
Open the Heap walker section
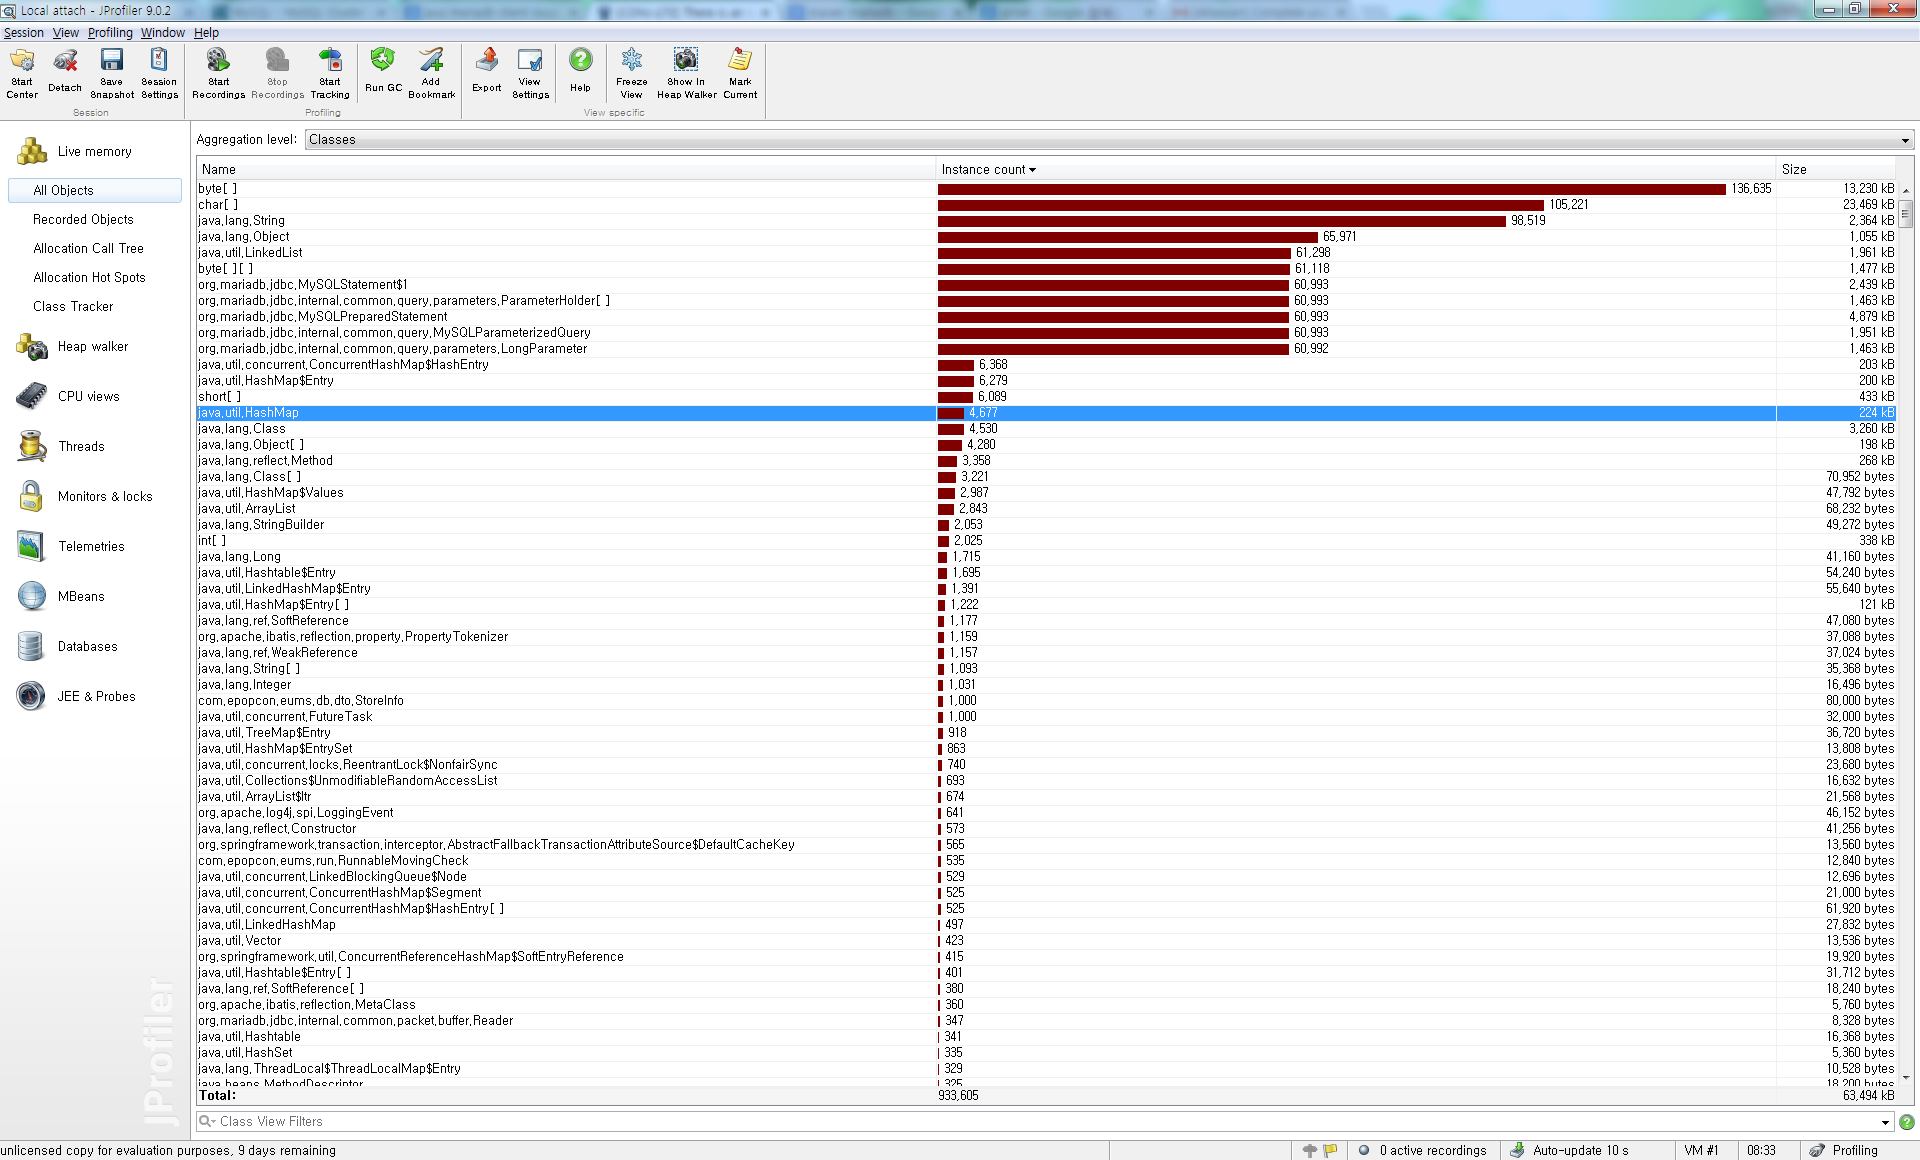92,346
